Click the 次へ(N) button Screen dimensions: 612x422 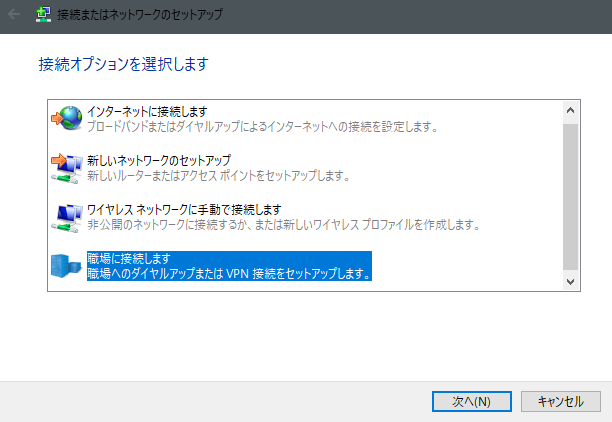[471, 401]
